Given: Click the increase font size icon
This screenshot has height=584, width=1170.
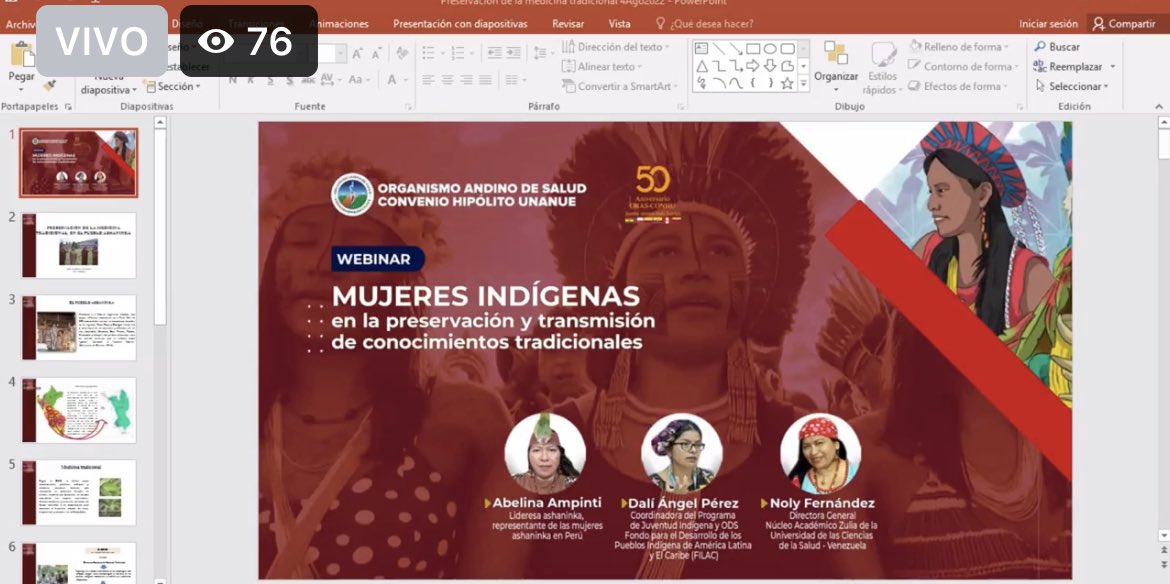Looking at the screenshot, I should pyautogui.click(x=358, y=54).
